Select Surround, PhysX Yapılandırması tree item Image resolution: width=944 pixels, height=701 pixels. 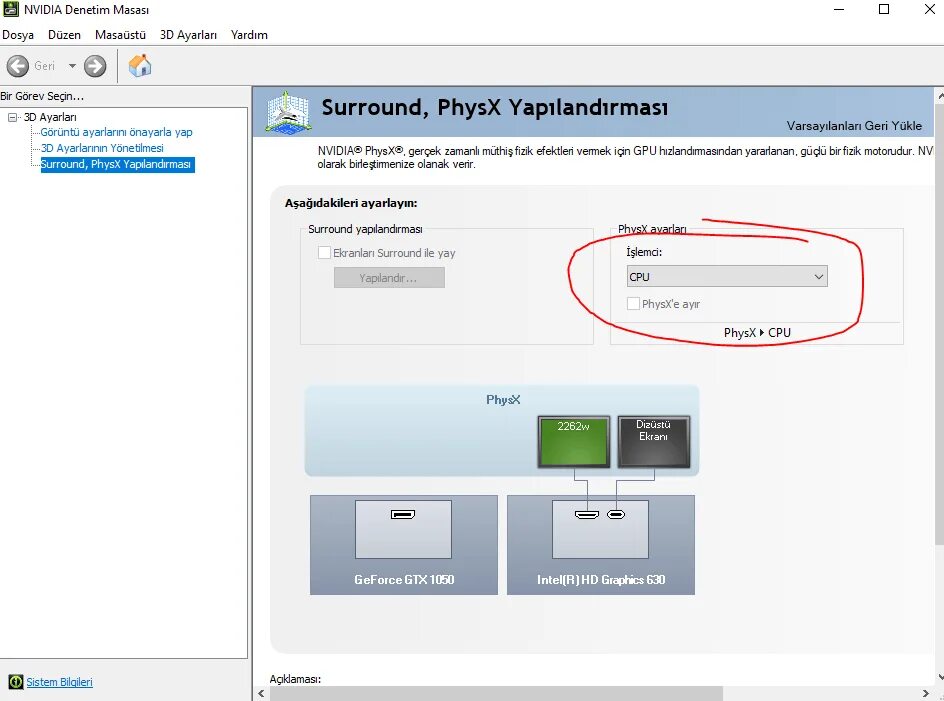[117, 164]
